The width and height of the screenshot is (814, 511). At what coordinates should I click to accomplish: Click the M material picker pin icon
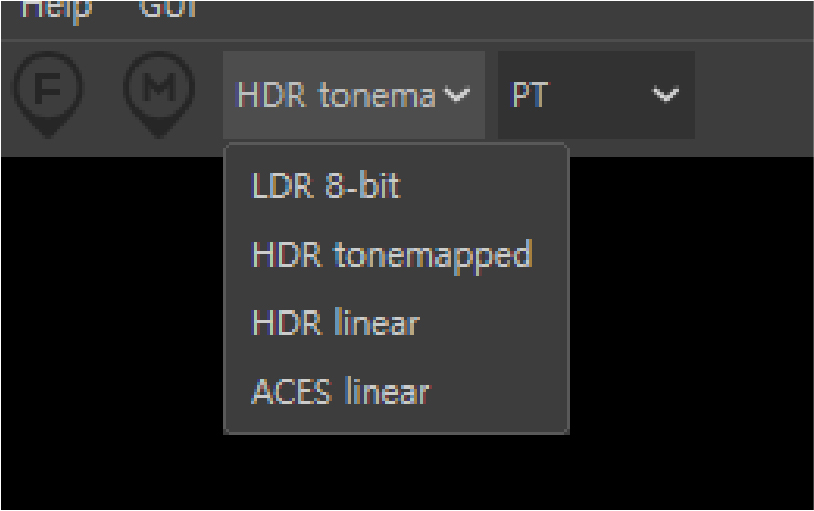pos(159,94)
